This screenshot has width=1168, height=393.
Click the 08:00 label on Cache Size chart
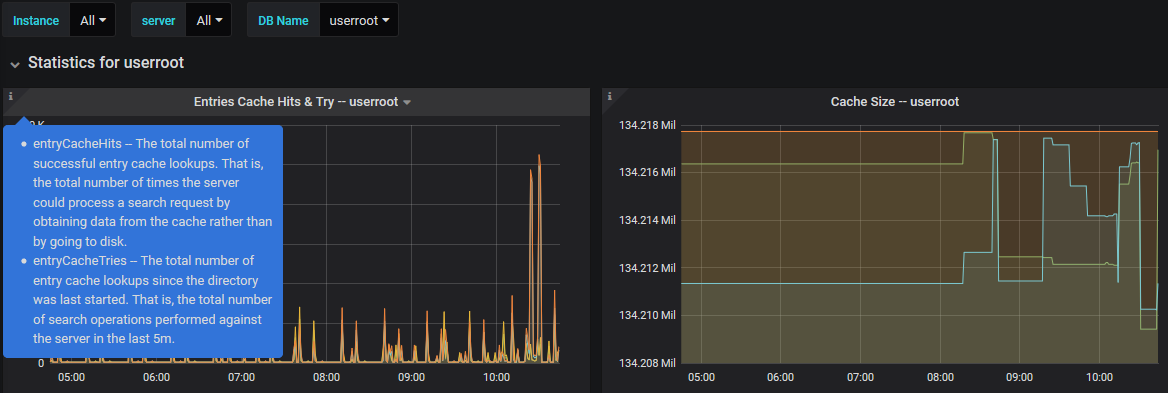tap(940, 377)
